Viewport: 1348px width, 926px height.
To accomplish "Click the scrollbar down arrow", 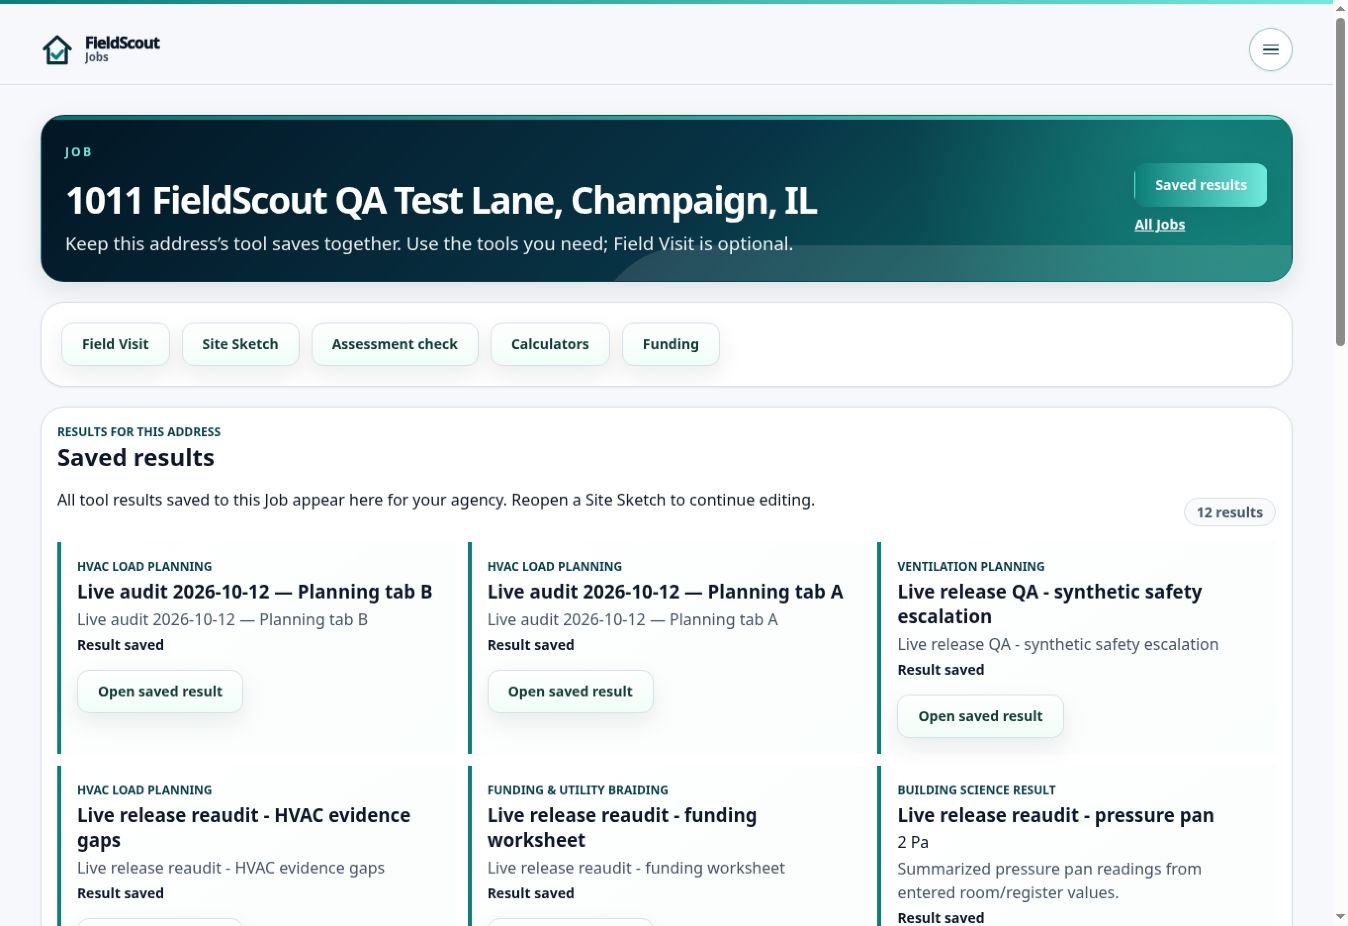I will [1340, 917].
